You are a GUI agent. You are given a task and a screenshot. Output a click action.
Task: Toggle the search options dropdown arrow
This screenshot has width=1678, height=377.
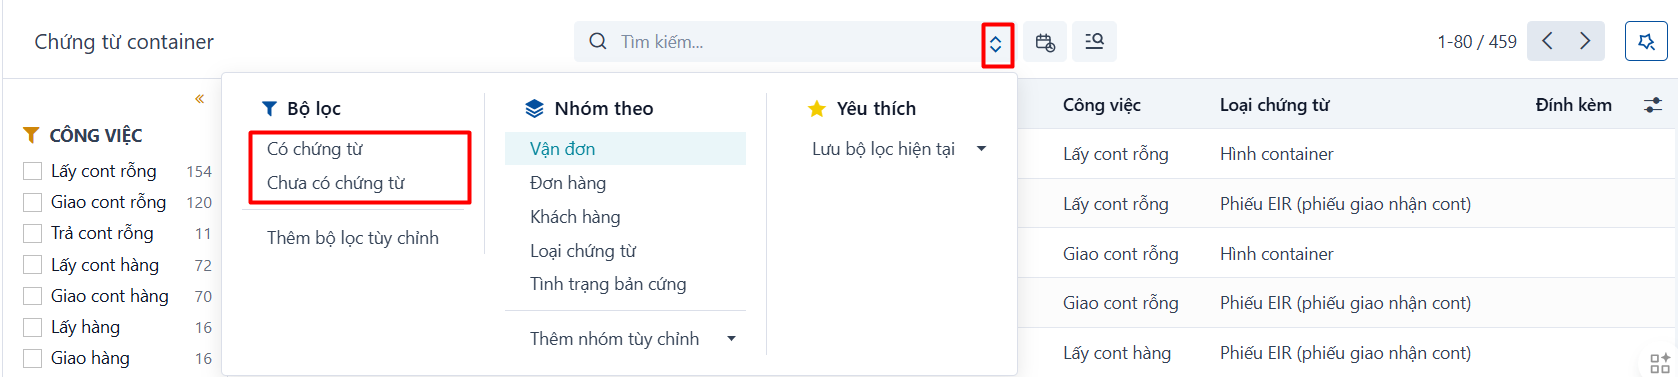coord(996,44)
